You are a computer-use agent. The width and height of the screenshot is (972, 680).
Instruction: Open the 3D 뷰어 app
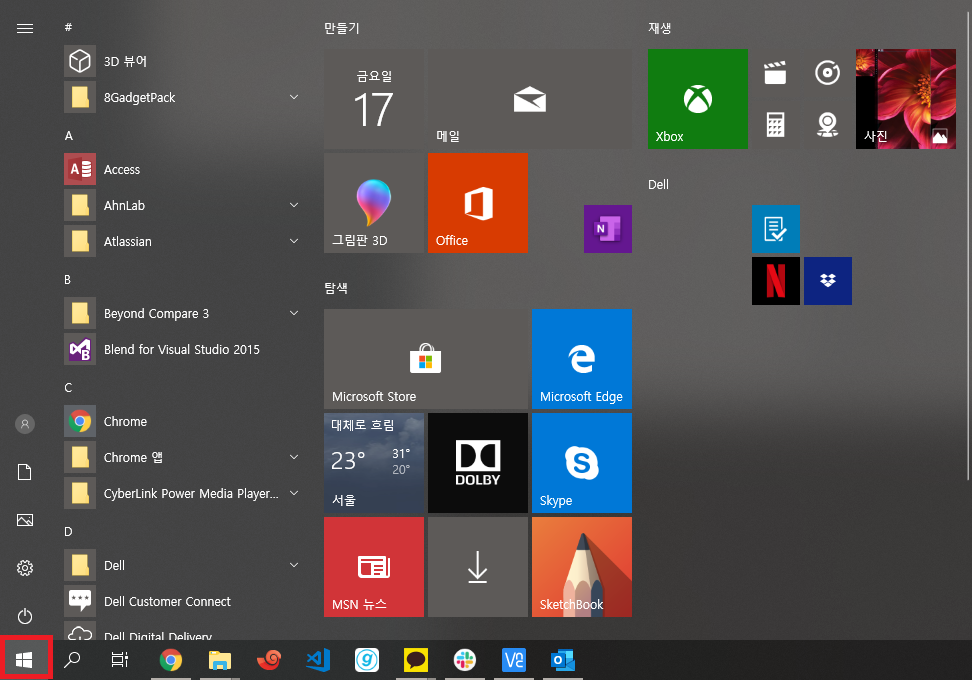pyautogui.click(x=183, y=61)
